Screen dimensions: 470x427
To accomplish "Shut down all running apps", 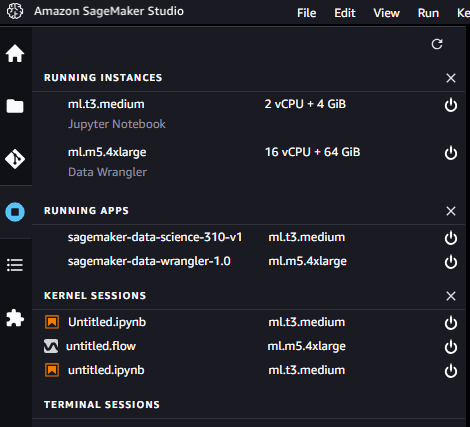I will pyautogui.click(x=451, y=211).
